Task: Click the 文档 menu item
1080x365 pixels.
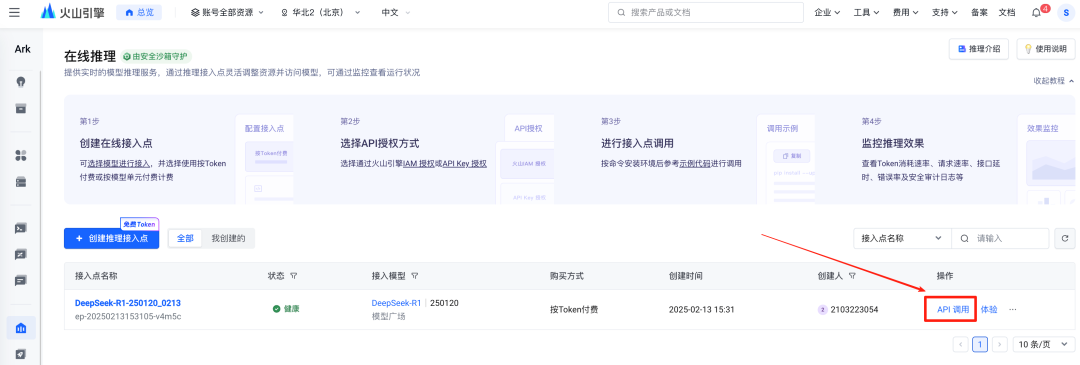Action: 1006,12
